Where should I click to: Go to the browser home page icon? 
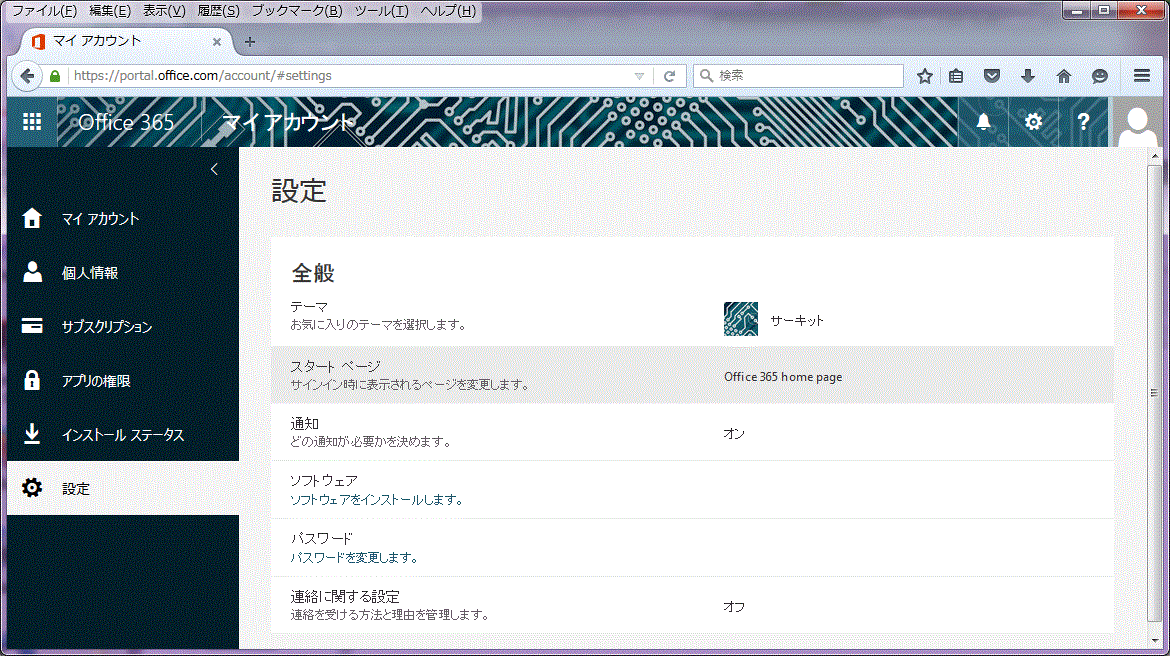[x=1064, y=75]
